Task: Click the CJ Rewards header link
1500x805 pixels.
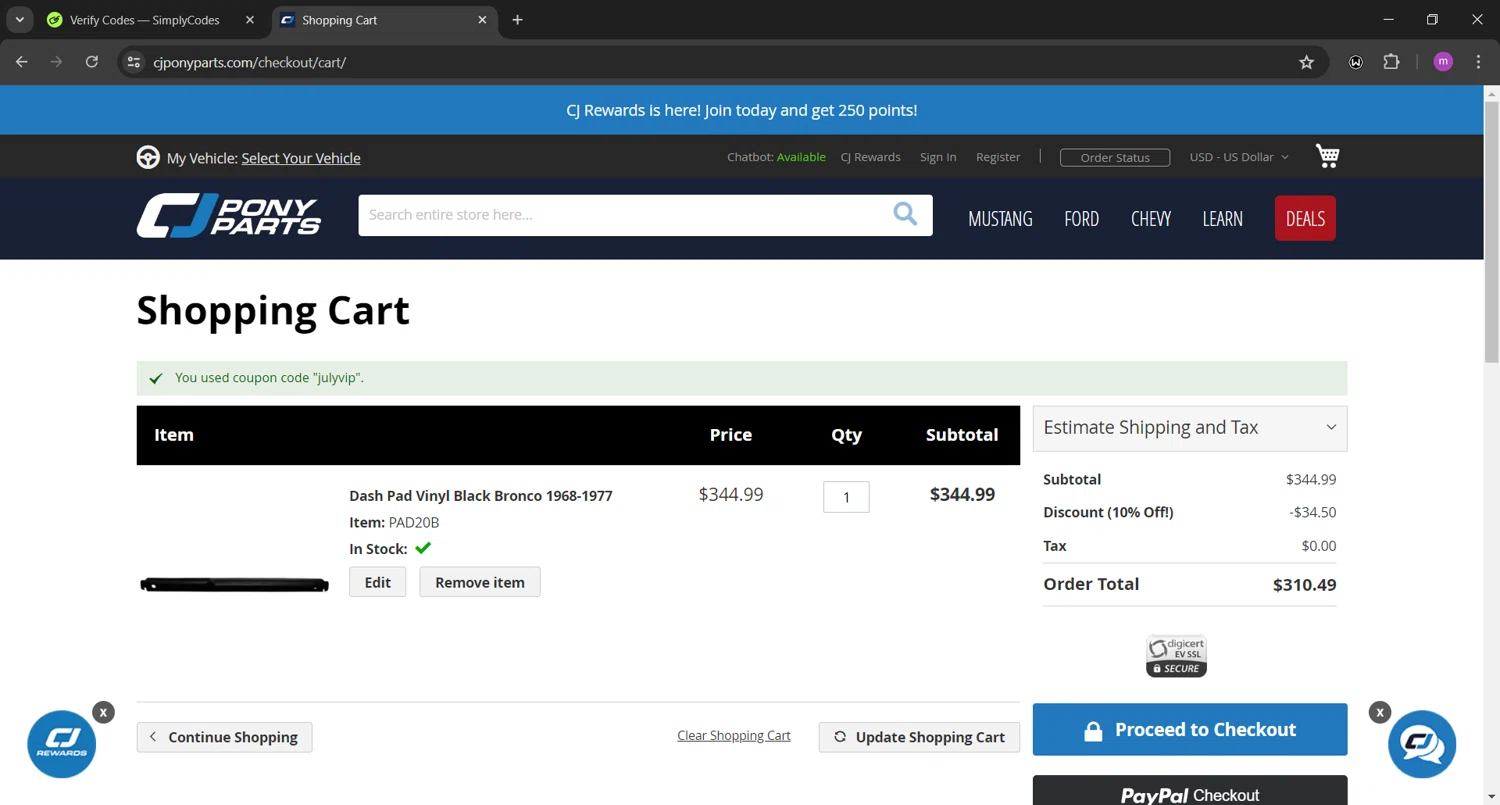Action: coord(870,157)
